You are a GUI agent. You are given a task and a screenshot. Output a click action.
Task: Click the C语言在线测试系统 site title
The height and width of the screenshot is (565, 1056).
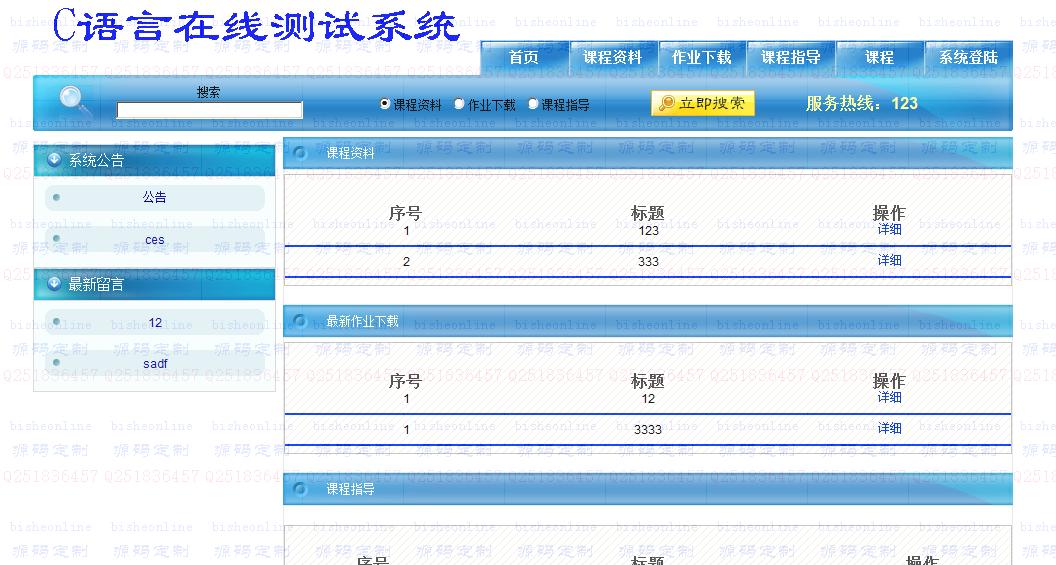[256, 26]
